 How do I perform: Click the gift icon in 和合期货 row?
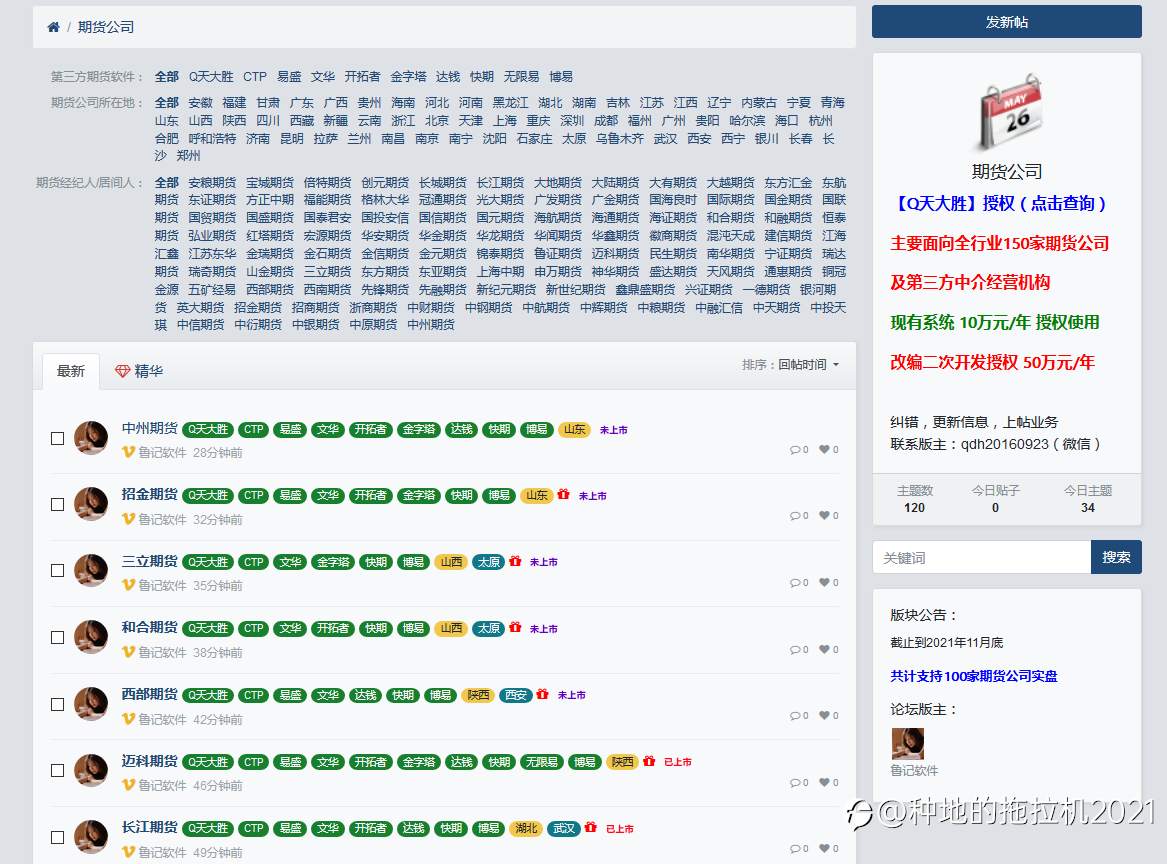coord(515,627)
